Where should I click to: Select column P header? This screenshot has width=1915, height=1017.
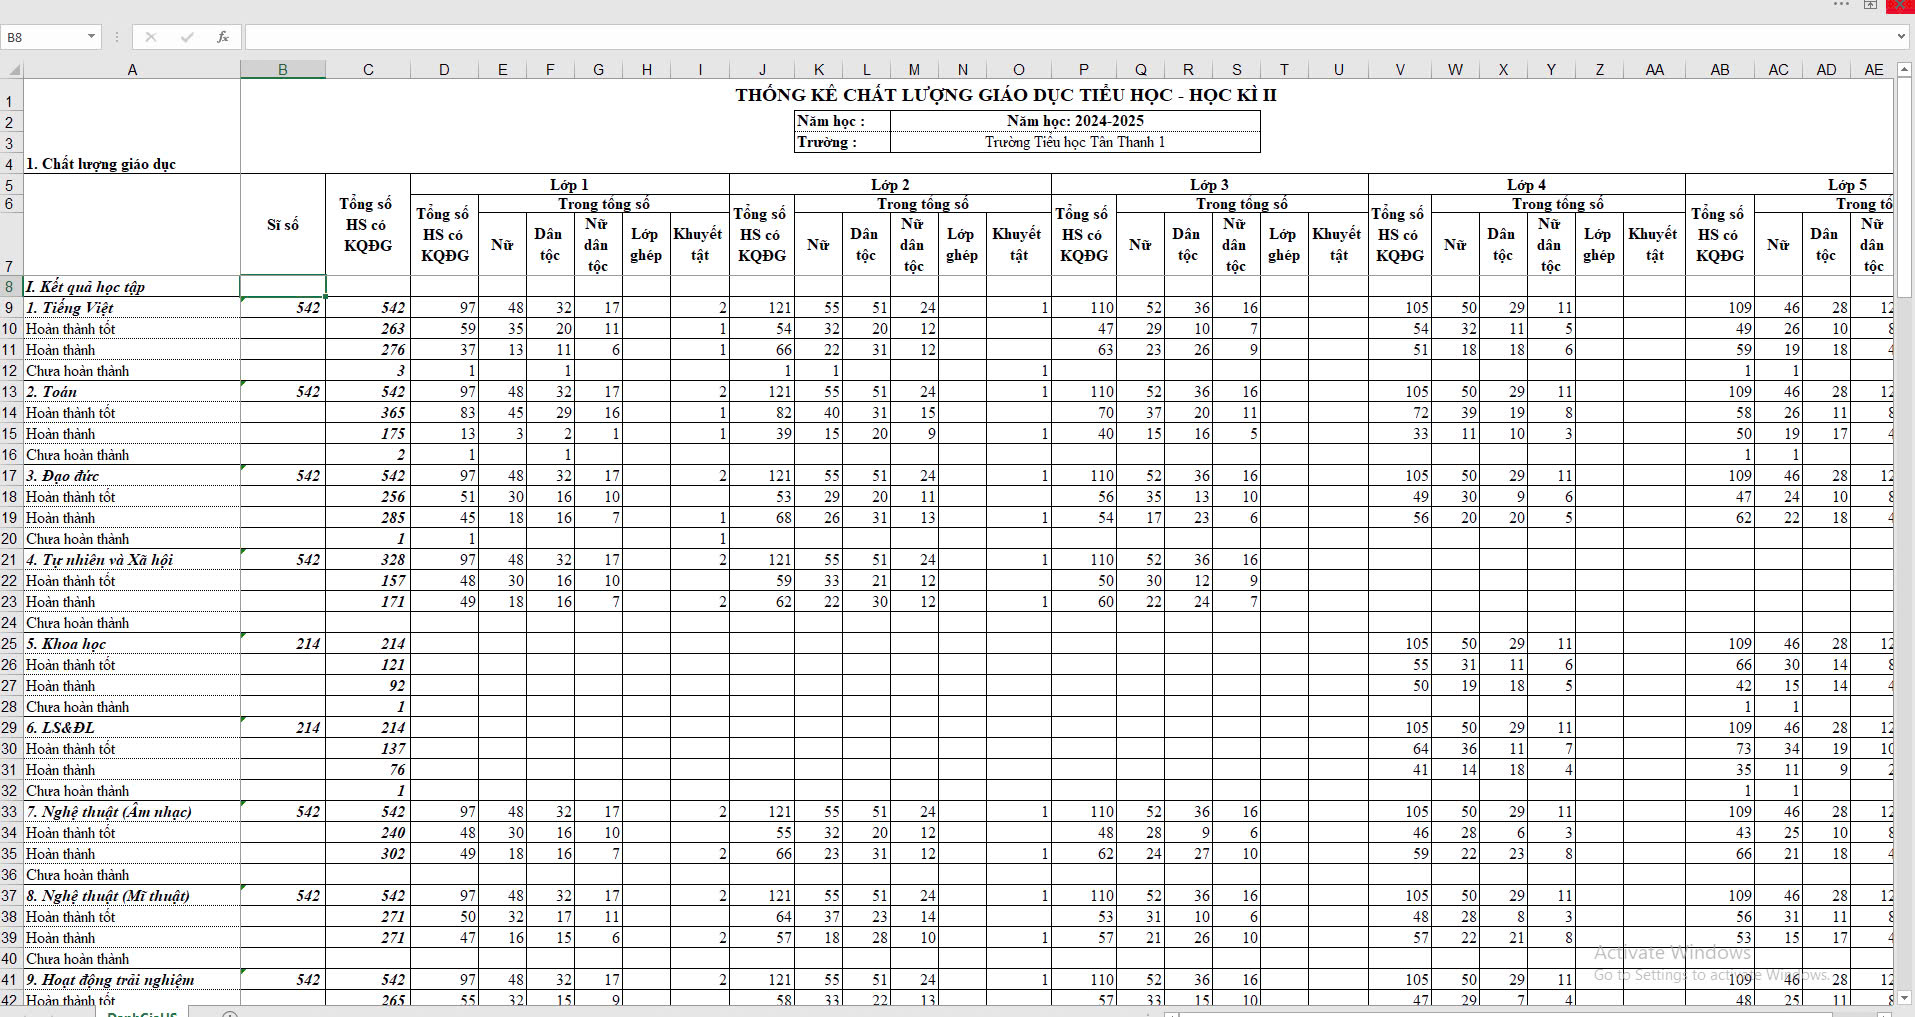point(1084,69)
